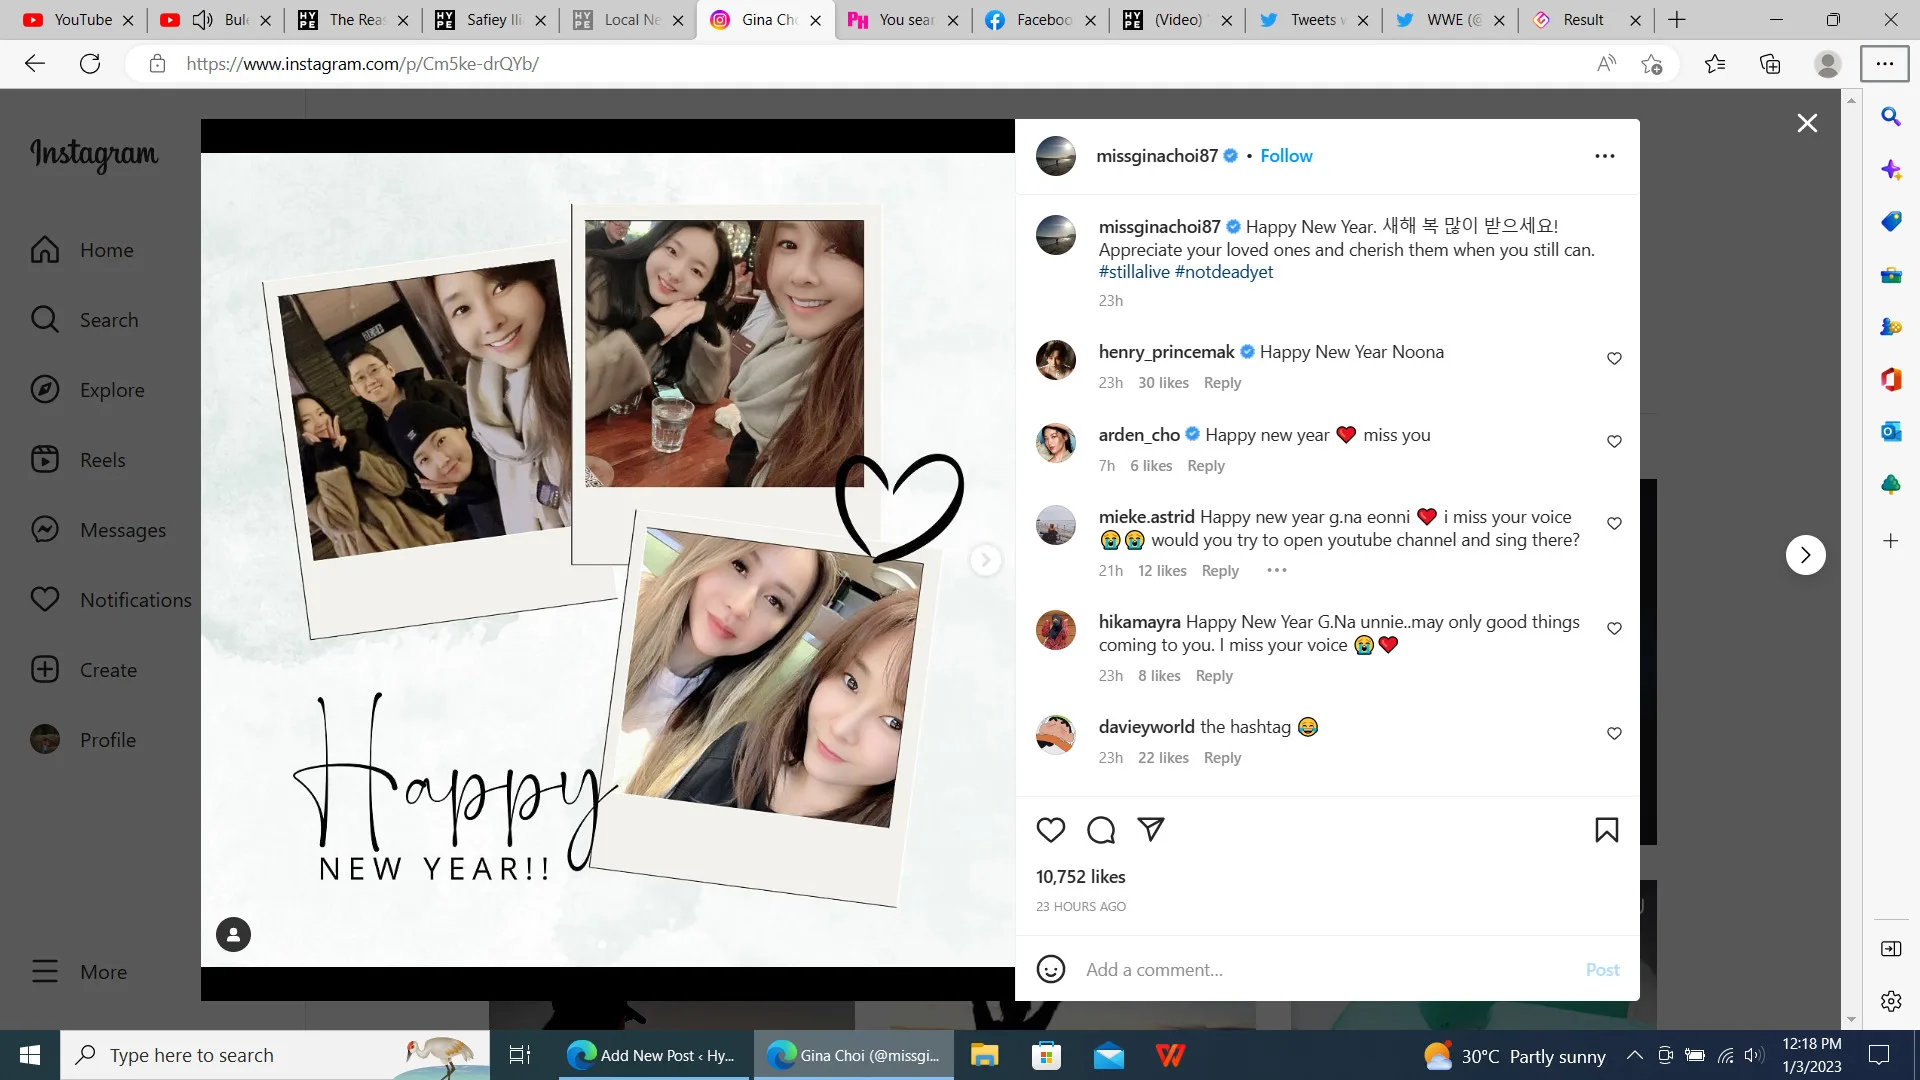The width and height of the screenshot is (1920, 1080).
Task: Open #stillalive hashtag link
Action: tap(1134, 272)
